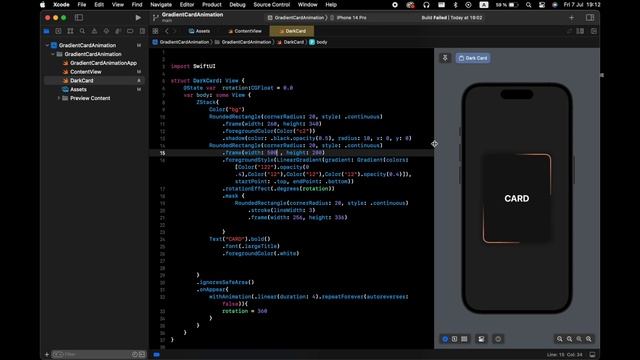The height and width of the screenshot is (360, 640).
Task: Open the preview Variants grid mode
Action: tap(464, 339)
